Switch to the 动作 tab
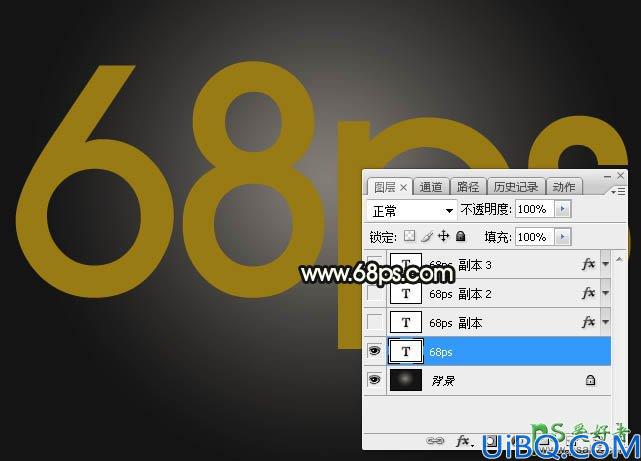This screenshot has width=641, height=461. [x=564, y=187]
